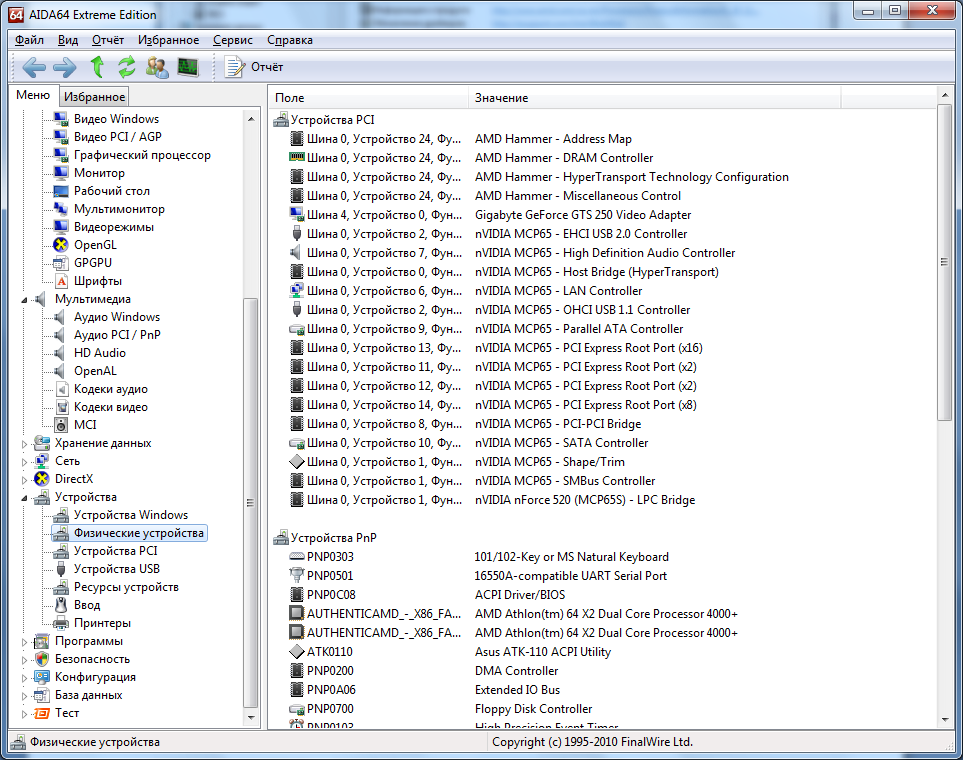Refresh the page with green arrows icon
This screenshot has height=760, width=963.
click(x=127, y=67)
